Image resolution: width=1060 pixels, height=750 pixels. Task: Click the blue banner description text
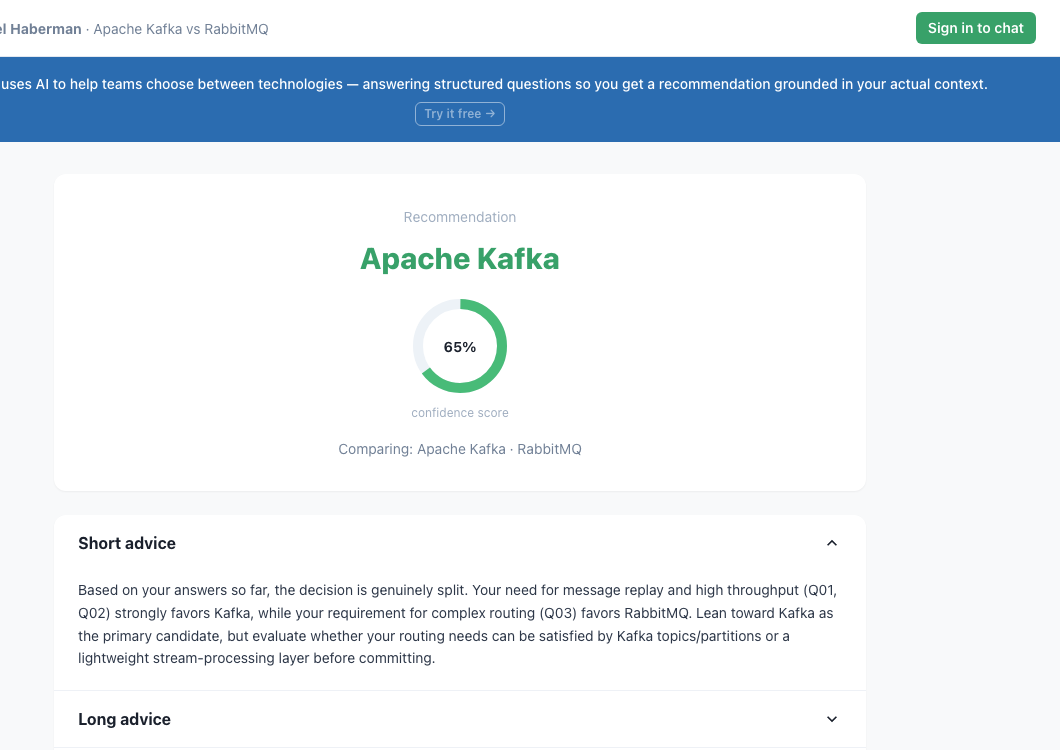click(x=494, y=84)
